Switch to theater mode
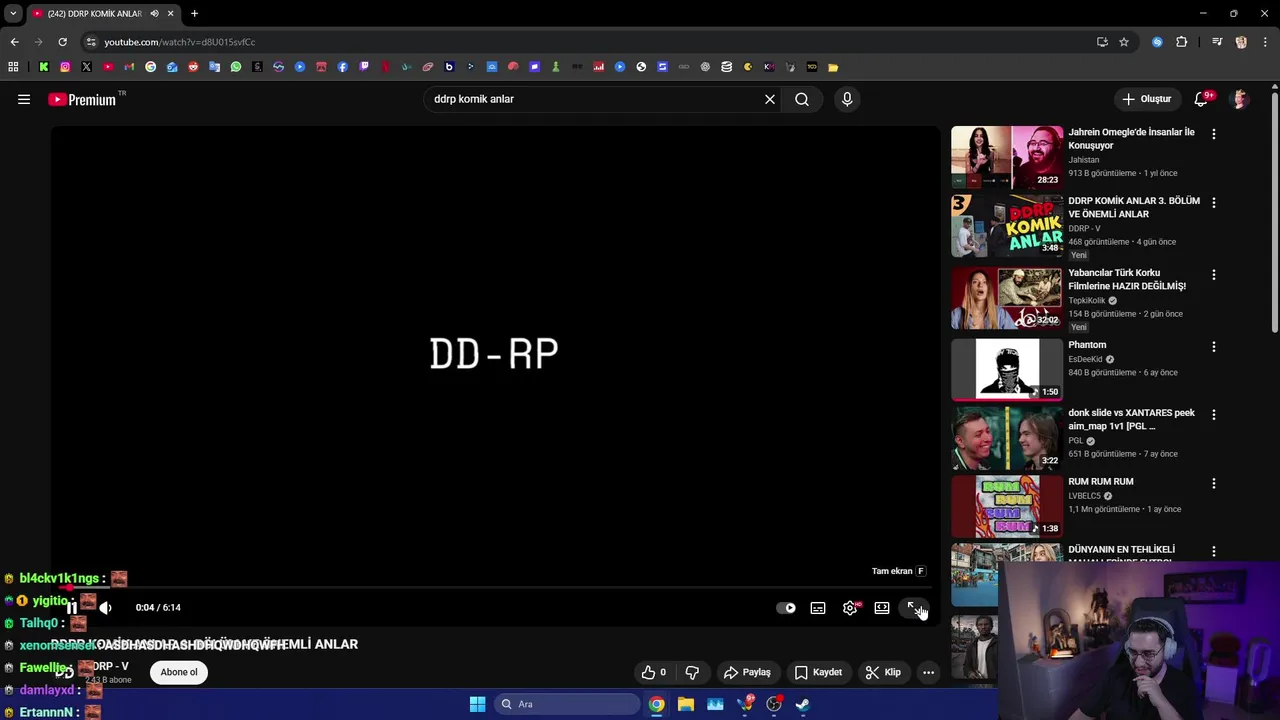The height and width of the screenshot is (720, 1280). click(882, 607)
